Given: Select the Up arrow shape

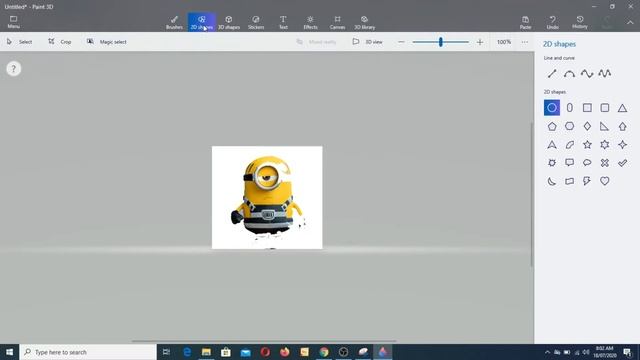Looking at the screenshot, I should tap(622, 126).
